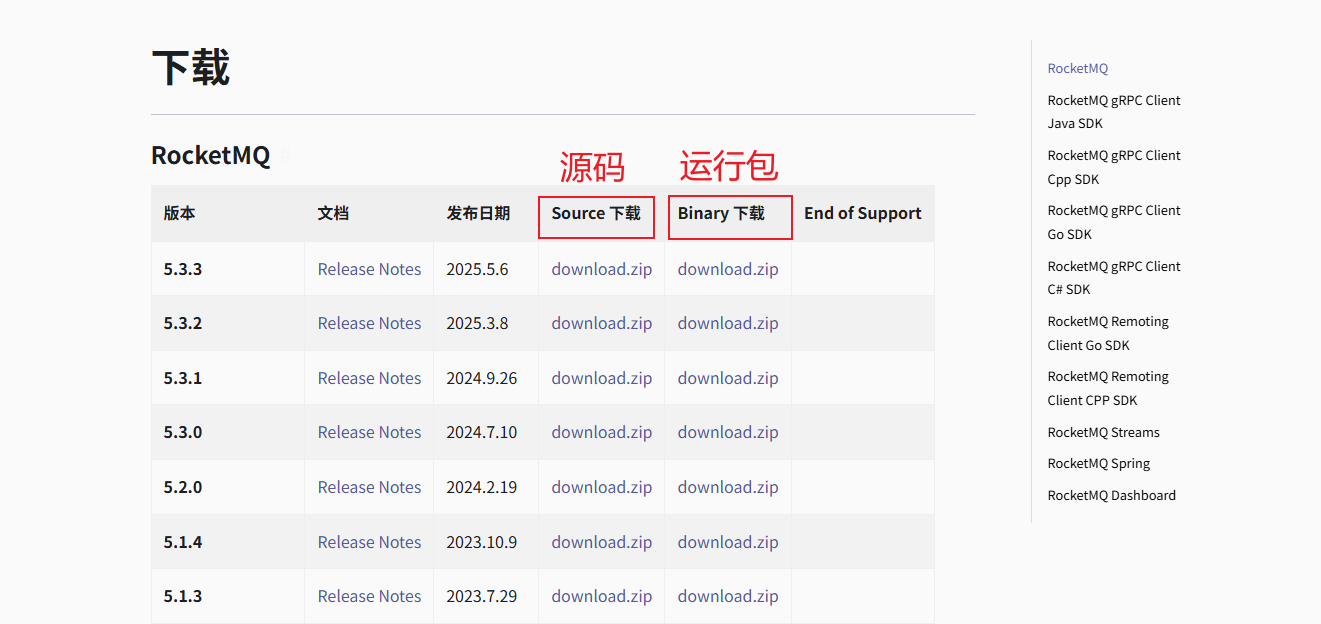Download binary zip for version 5.3.1
This screenshot has height=624, width=1321.
(728, 378)
